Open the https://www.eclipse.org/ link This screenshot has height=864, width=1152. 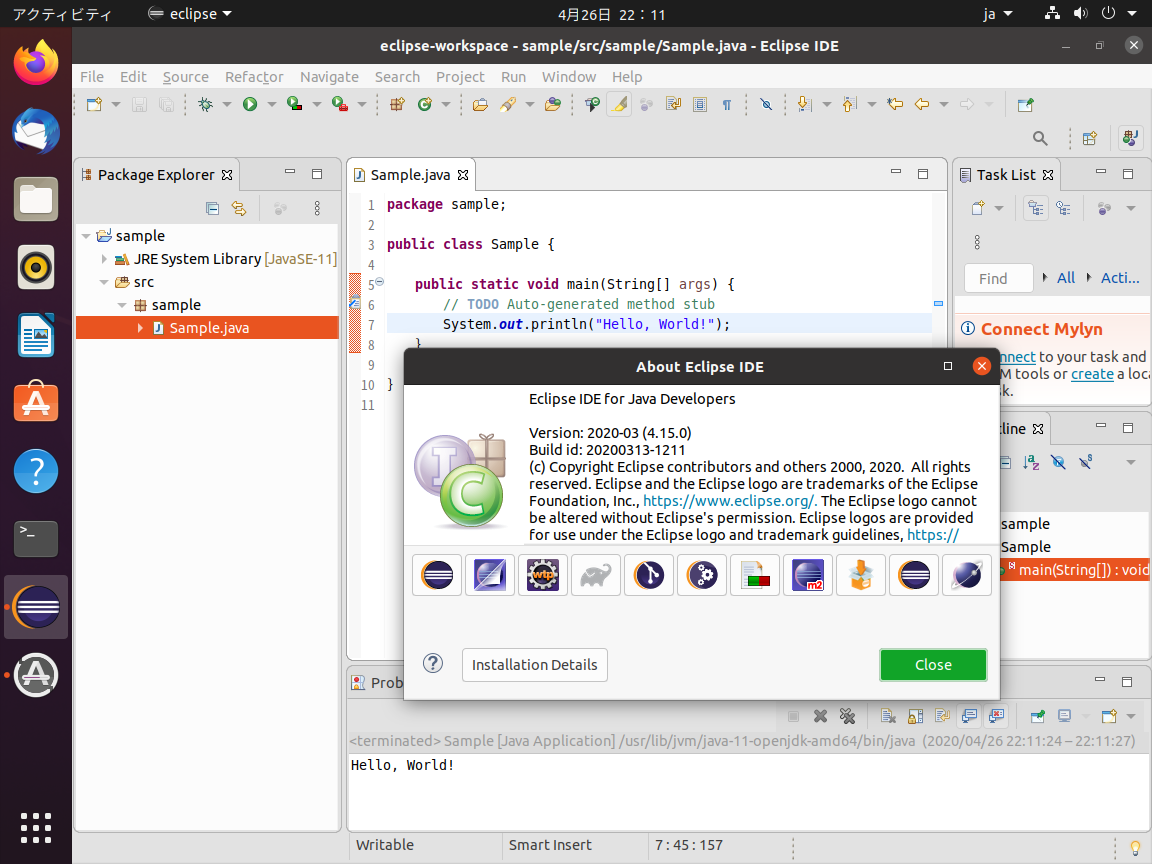(x=729, y=501)
